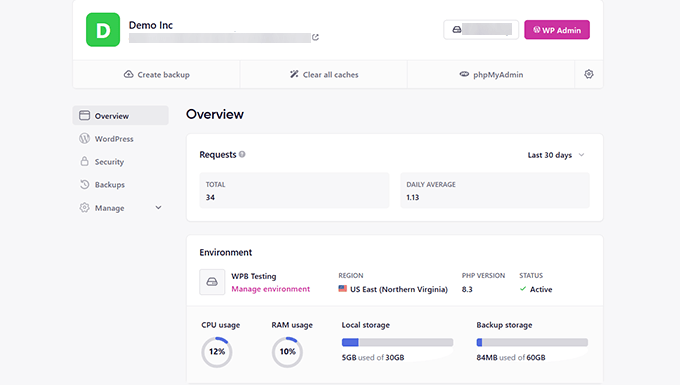Screen dimensions: 680x385
Task: Click the Backup storage progress bar
Action: click(532, 343)
